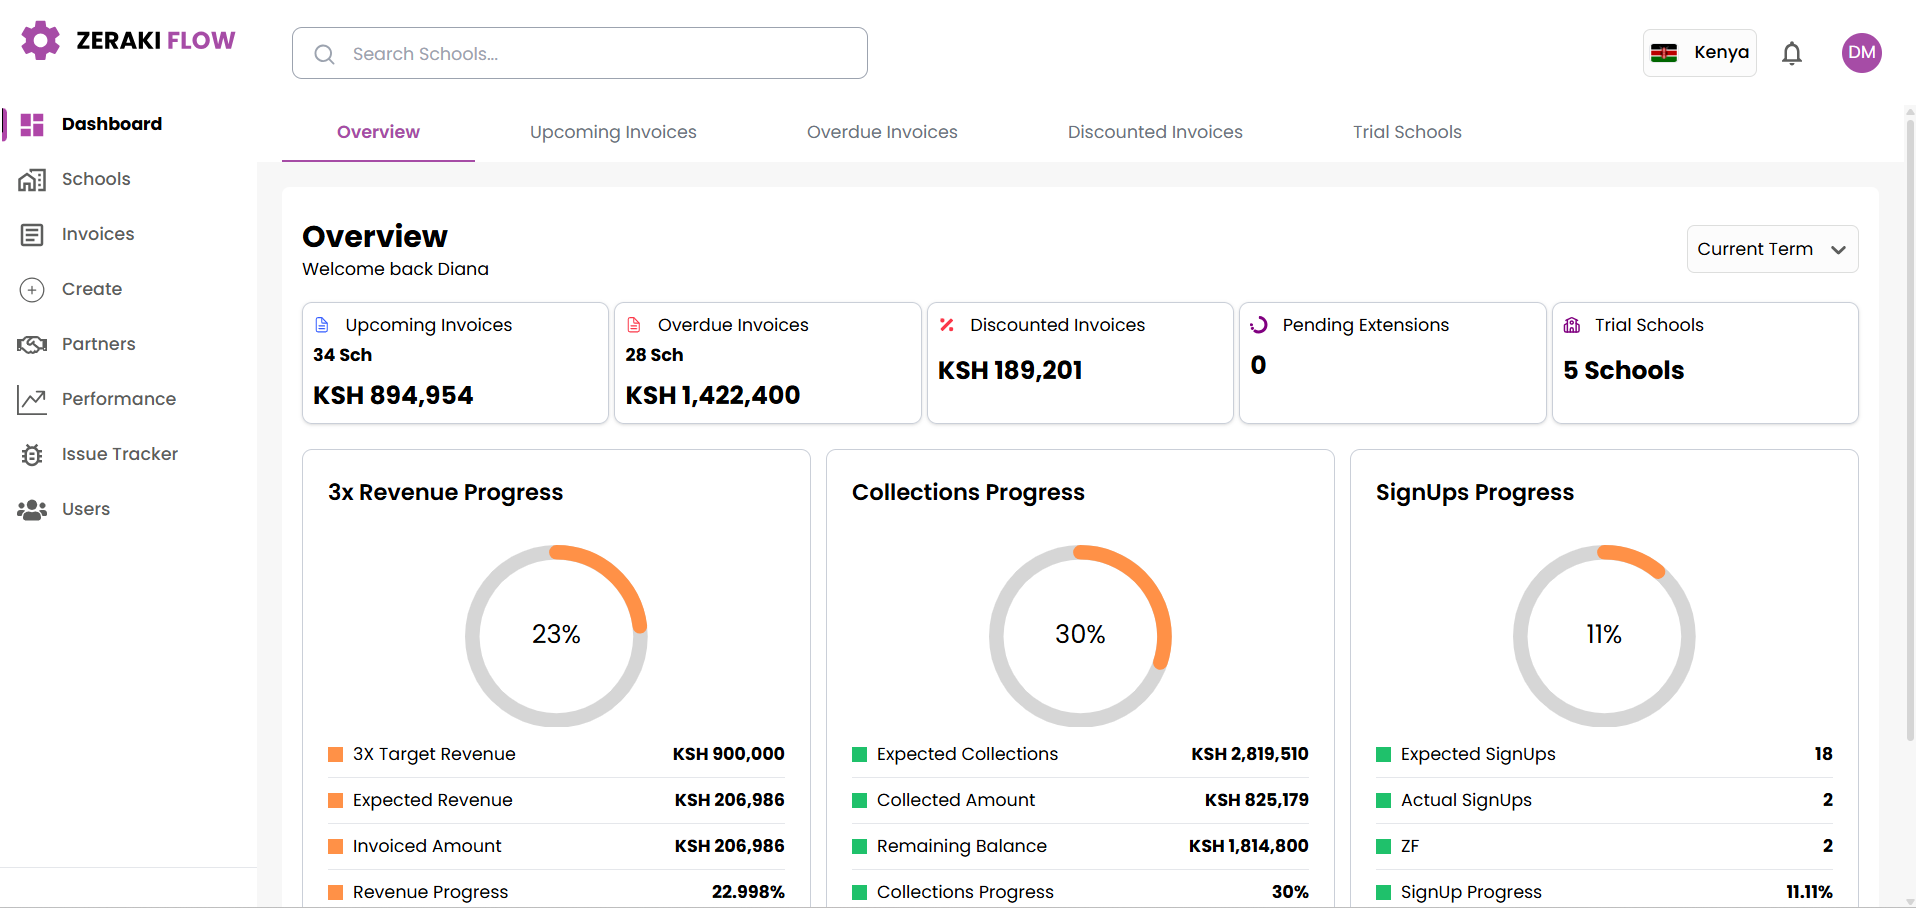
Task: Click the Trial Schools card icon
Action: click(1572, 325)
